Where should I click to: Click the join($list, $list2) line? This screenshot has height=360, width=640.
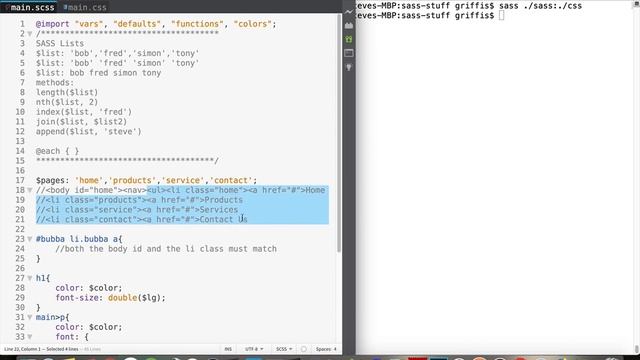81,122
